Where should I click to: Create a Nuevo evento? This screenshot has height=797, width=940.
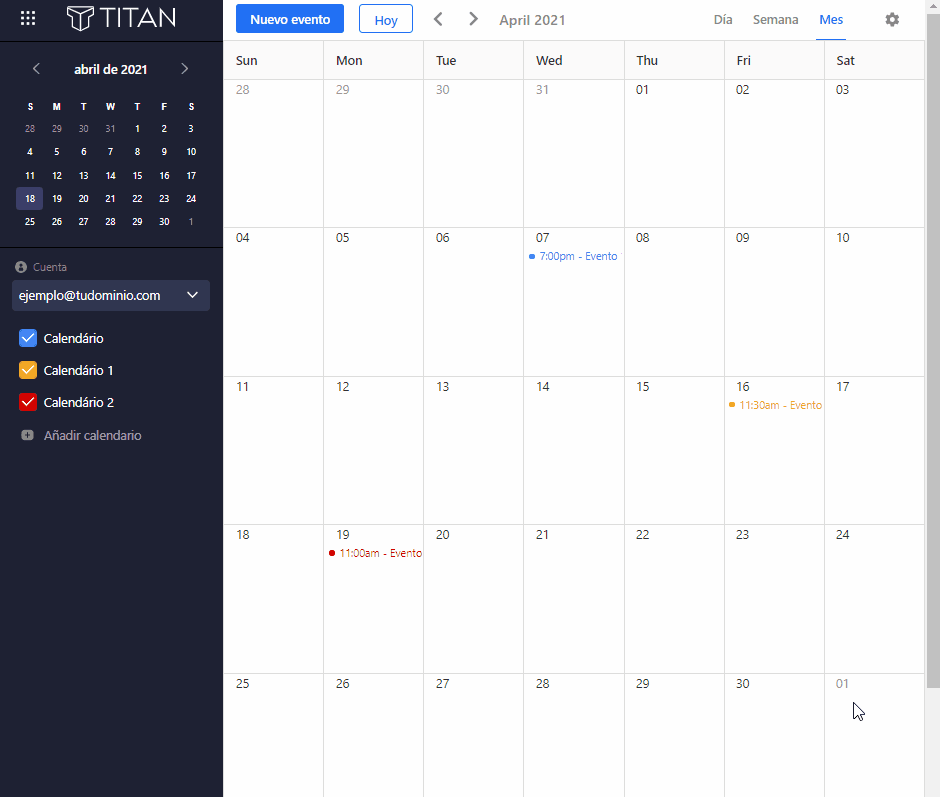[x=290, y=19]
